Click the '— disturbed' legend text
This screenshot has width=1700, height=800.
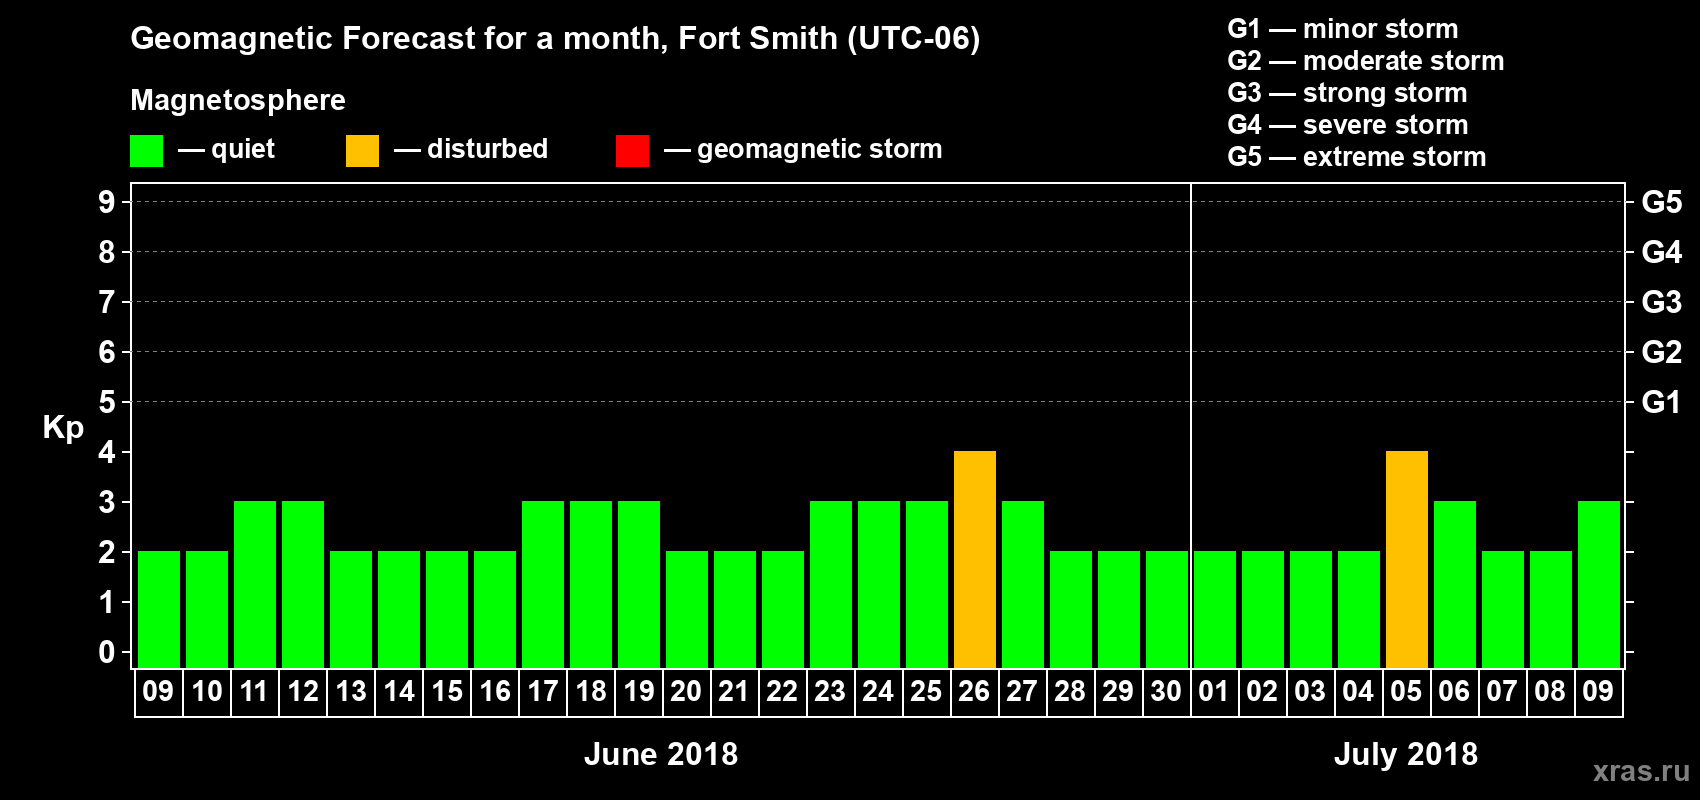(471, 149)
